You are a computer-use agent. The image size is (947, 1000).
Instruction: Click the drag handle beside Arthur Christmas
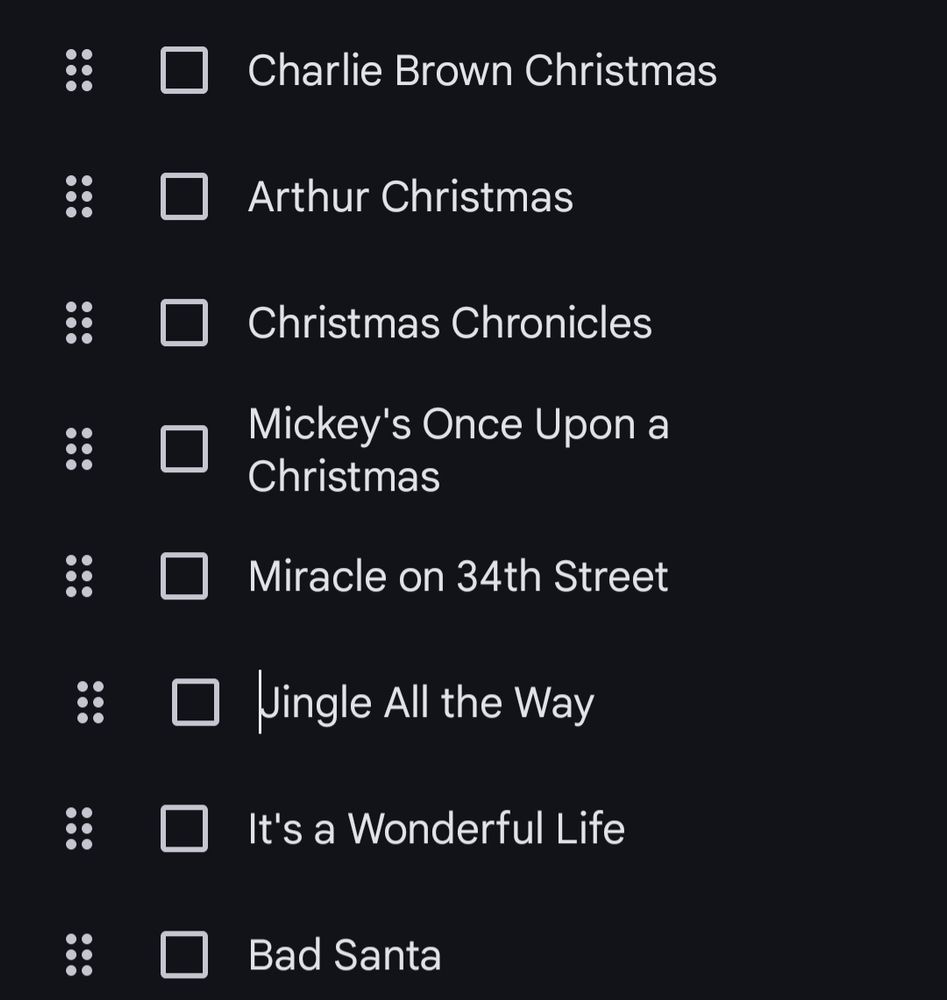point(79,196)
